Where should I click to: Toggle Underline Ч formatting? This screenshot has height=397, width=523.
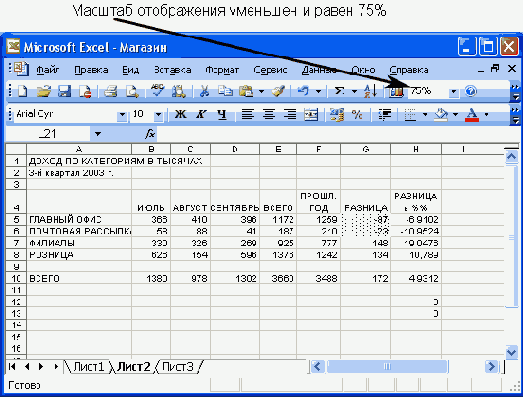(222, 114)
